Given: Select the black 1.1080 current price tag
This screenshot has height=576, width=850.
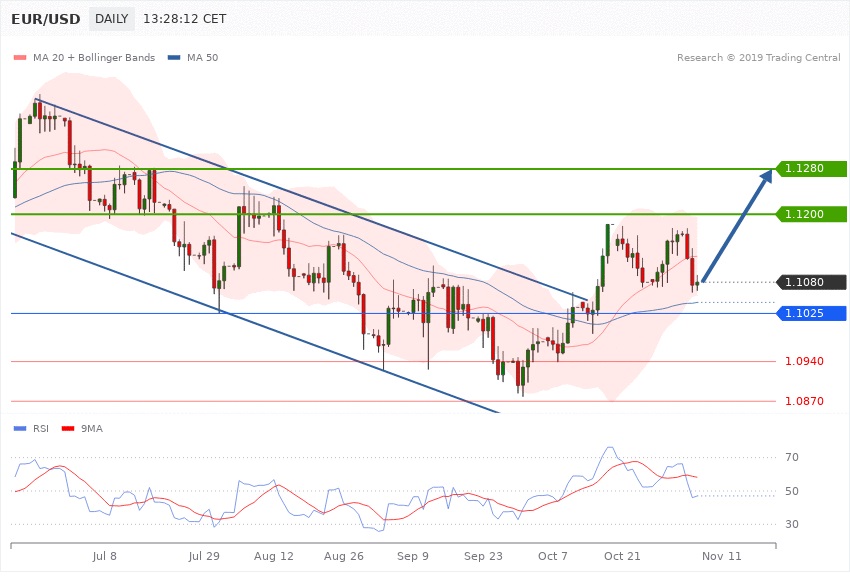Looking at the screenshot, I should 811,282.
